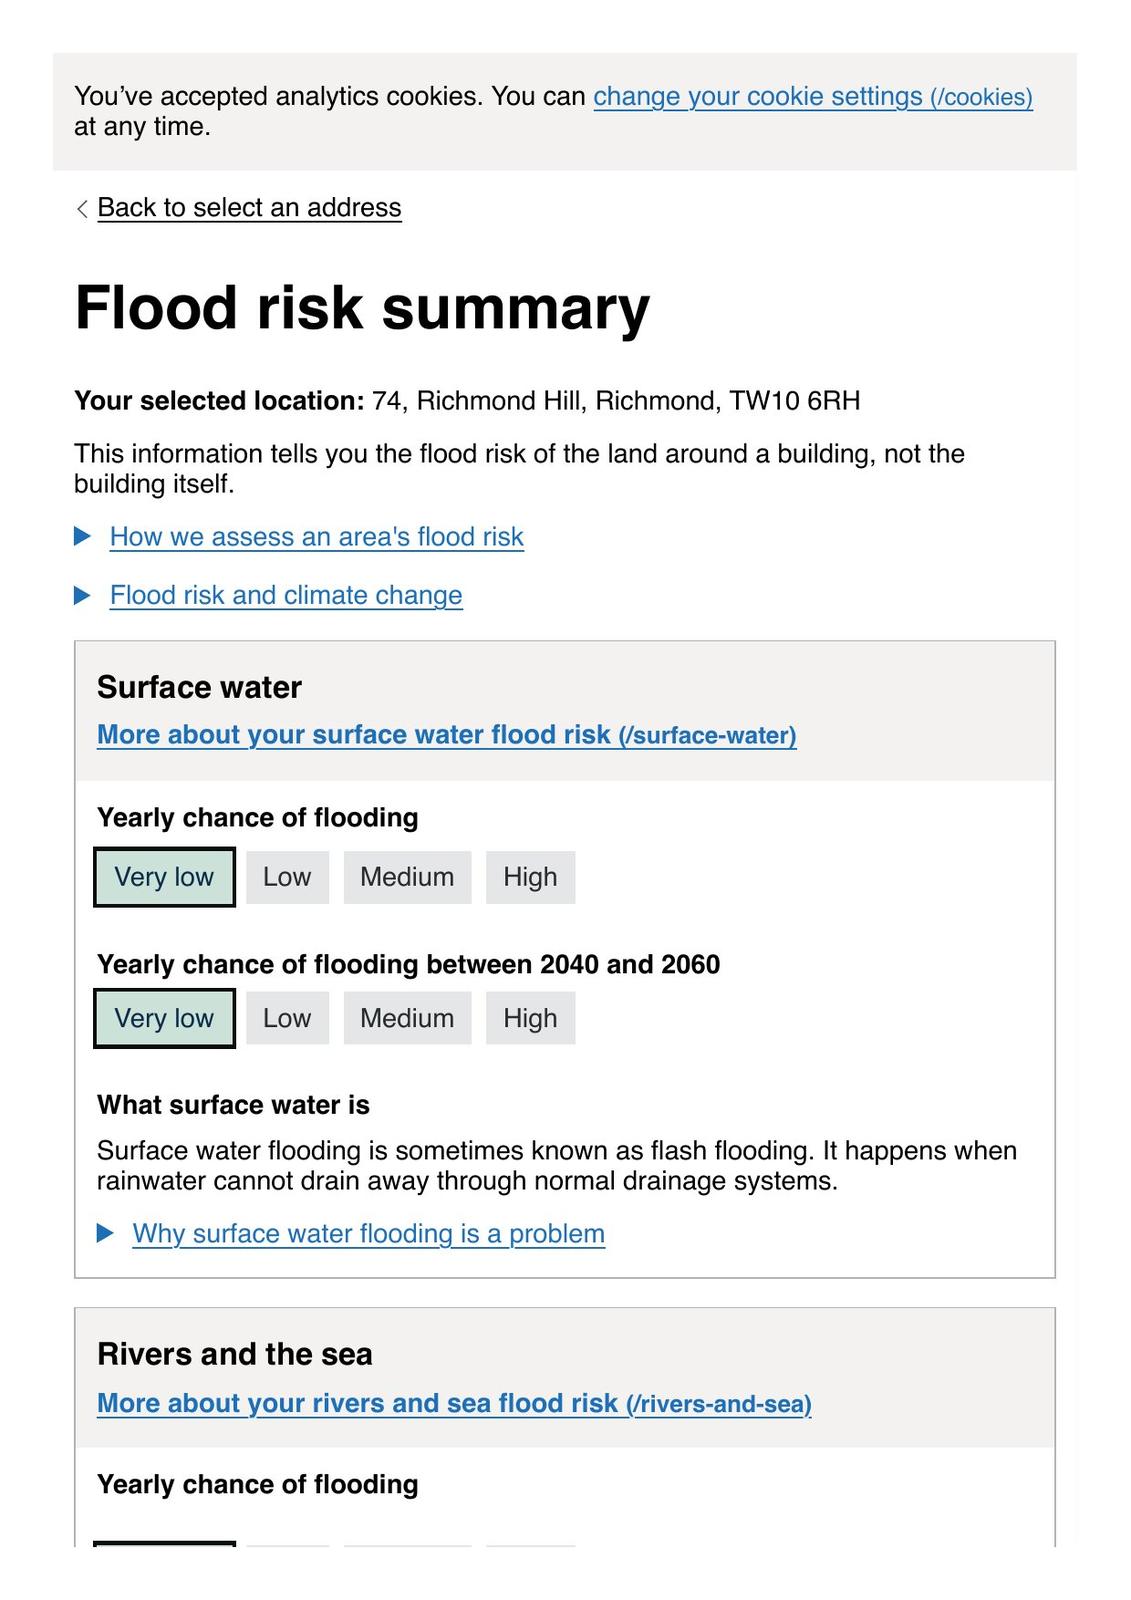Click the back chevron arrow icon
The width and height of the screenshot is (1131, 1600).
click(x=82, y=208)
